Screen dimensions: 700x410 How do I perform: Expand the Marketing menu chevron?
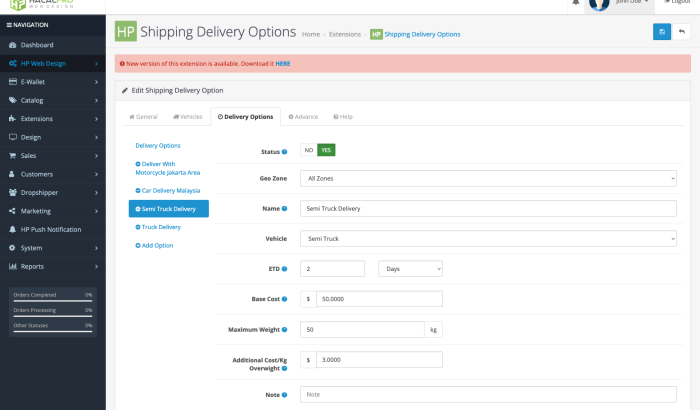(96, 211)
